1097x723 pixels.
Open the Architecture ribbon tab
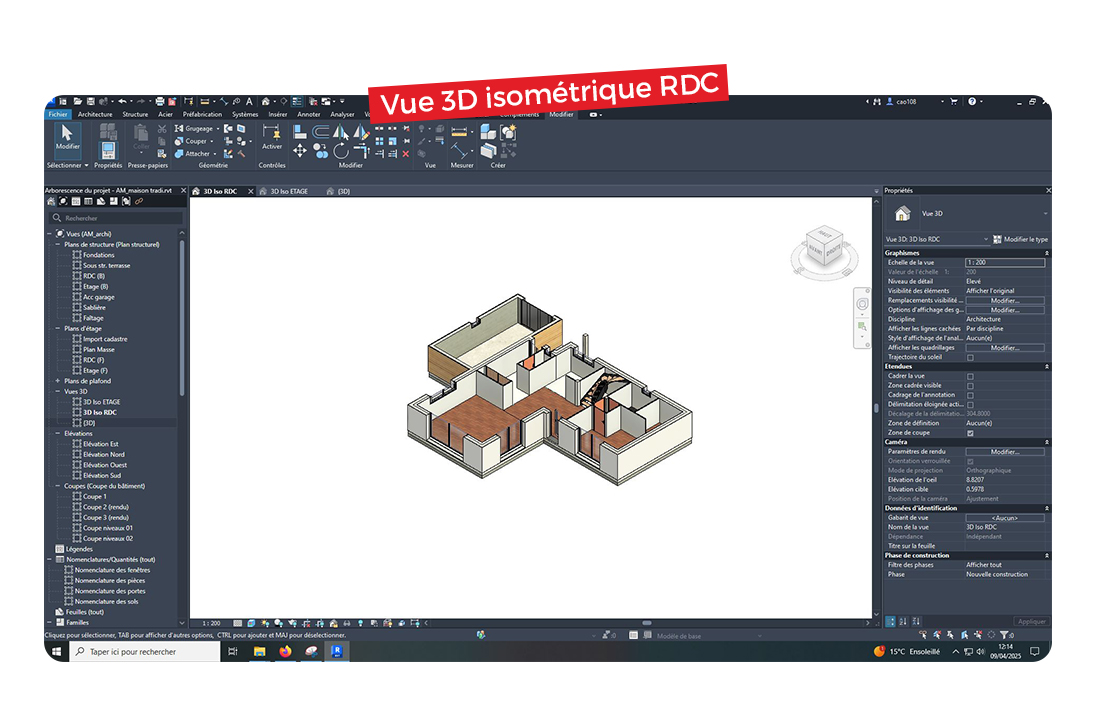point(95,114)
